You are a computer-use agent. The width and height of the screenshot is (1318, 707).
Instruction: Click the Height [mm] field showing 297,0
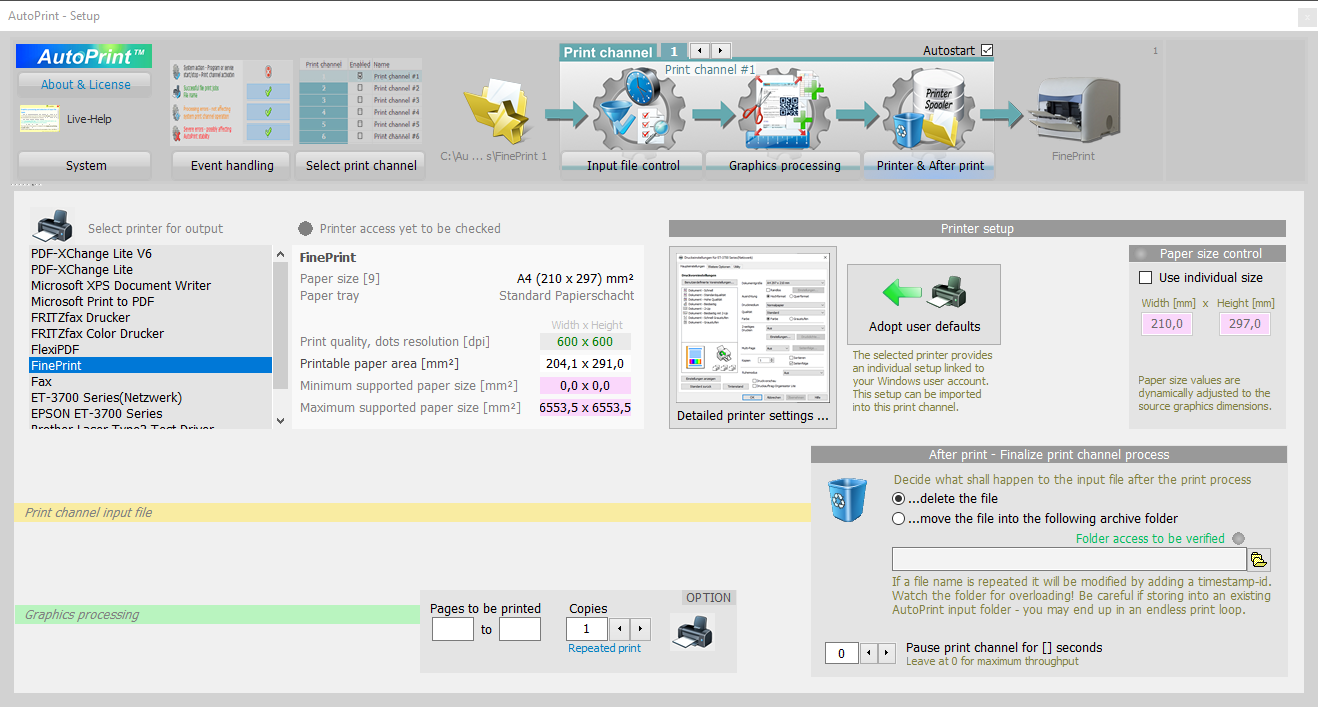1245,323
